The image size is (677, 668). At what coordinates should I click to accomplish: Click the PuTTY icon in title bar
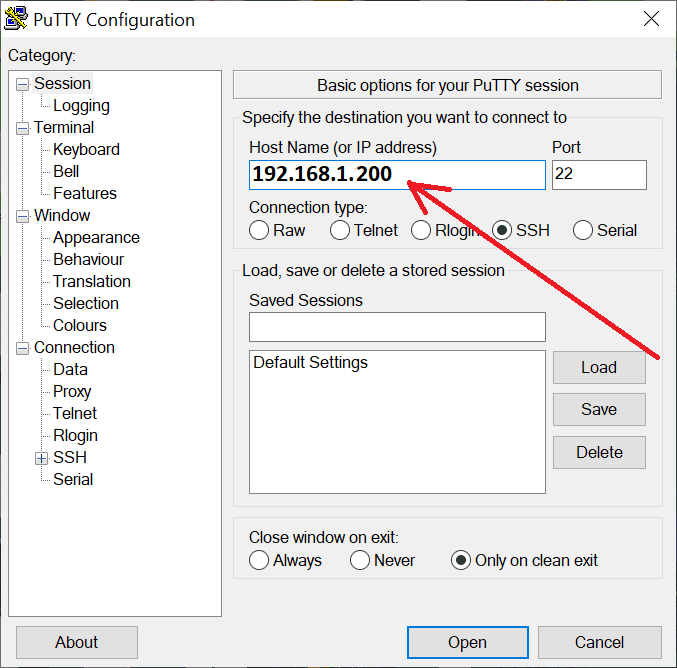(x=17, y=19)
